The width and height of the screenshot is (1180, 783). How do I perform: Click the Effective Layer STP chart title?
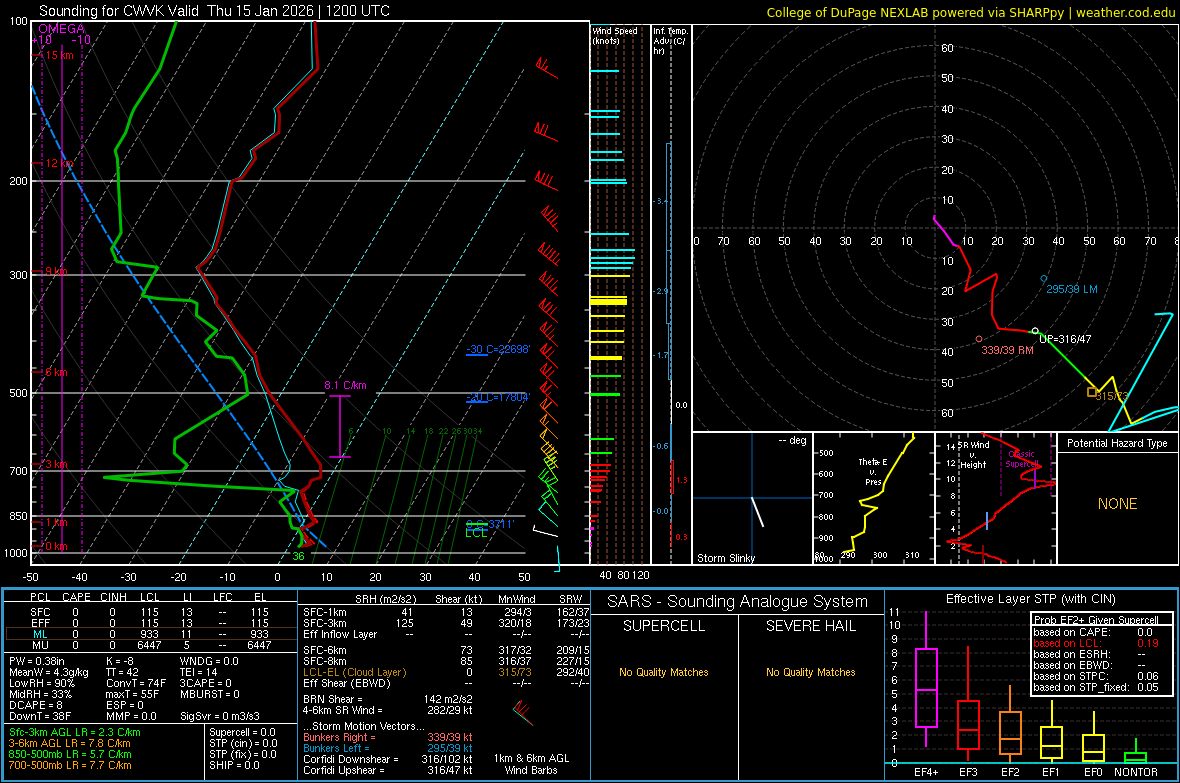pyautogui.click(x=1030, y=599)
